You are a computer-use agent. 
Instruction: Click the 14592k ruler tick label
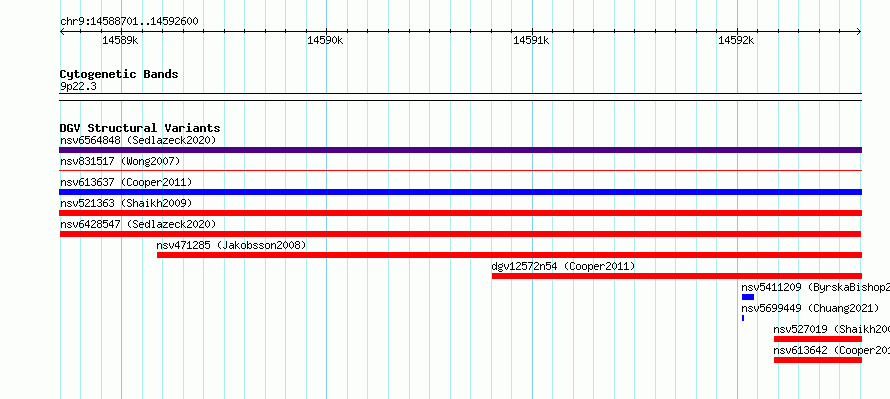tap(736, 40)
